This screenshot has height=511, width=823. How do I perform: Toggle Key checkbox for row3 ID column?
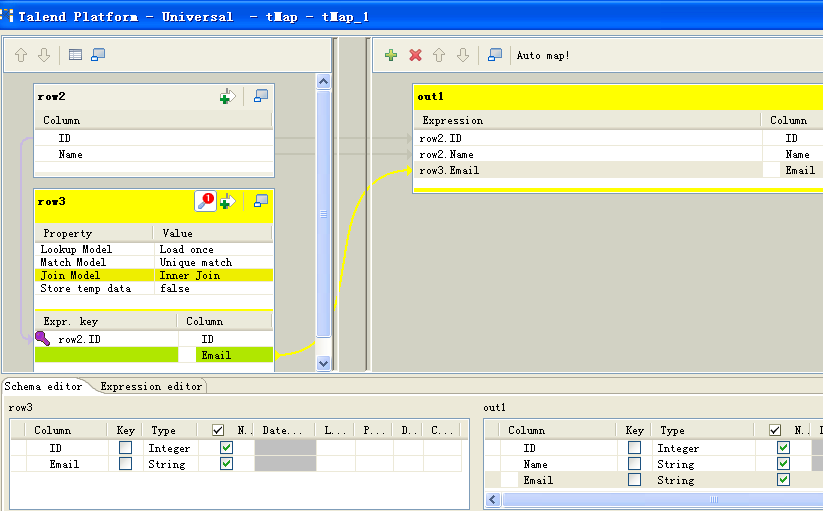click(125, 448)
